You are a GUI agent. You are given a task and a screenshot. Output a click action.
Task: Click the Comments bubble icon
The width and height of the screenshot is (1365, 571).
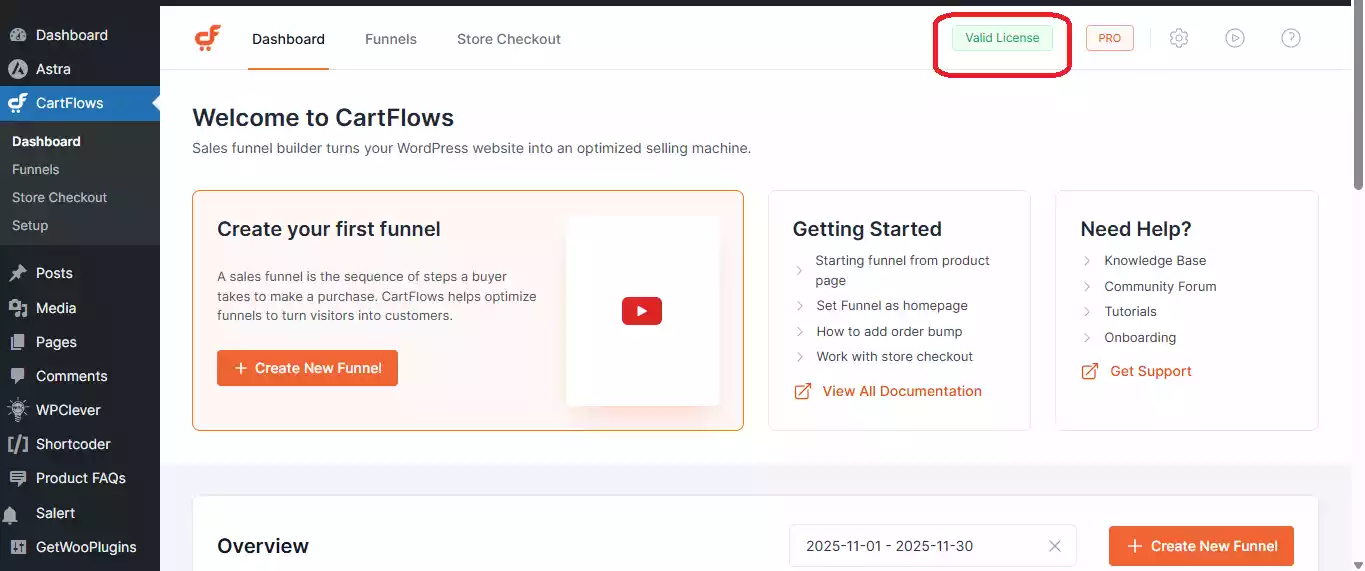17,376
